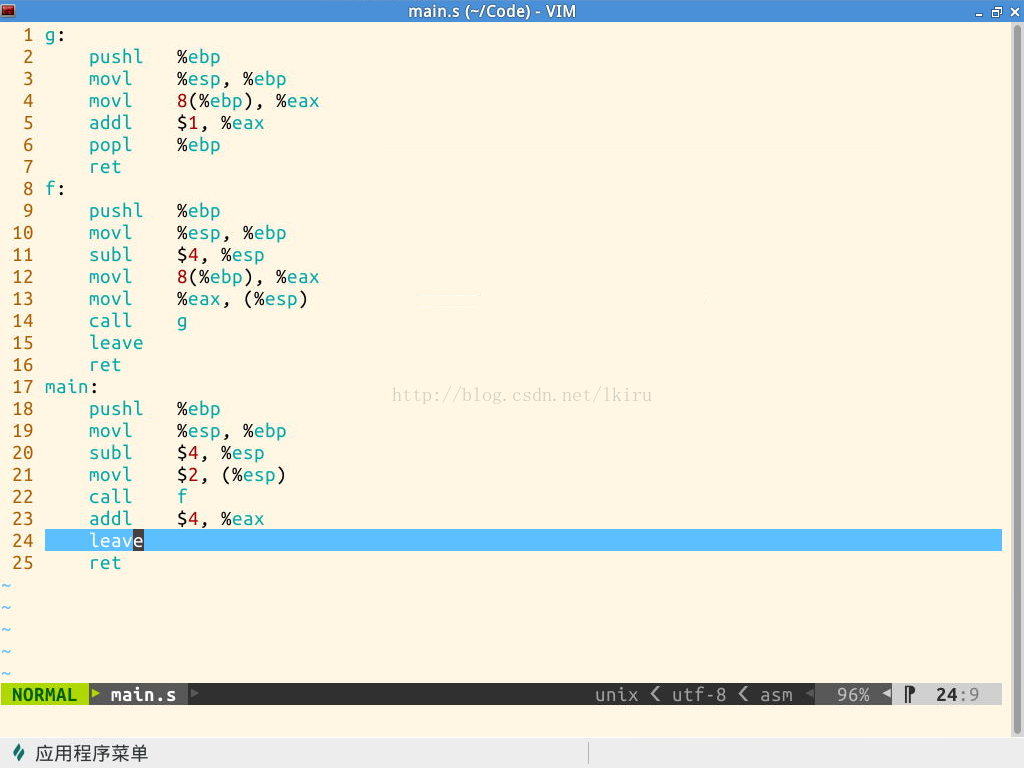Screen dimensions: 1024x768
Task: Click addl on line 5
Action: (x=110, y=123)
